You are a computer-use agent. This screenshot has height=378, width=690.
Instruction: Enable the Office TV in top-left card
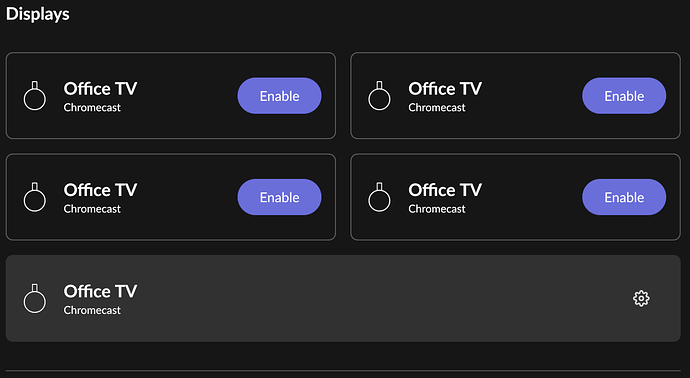[x=279, y=95]
